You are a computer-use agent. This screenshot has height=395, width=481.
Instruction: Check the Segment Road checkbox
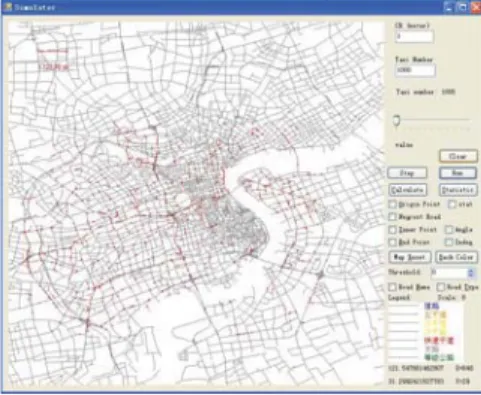tap(393, 217)
